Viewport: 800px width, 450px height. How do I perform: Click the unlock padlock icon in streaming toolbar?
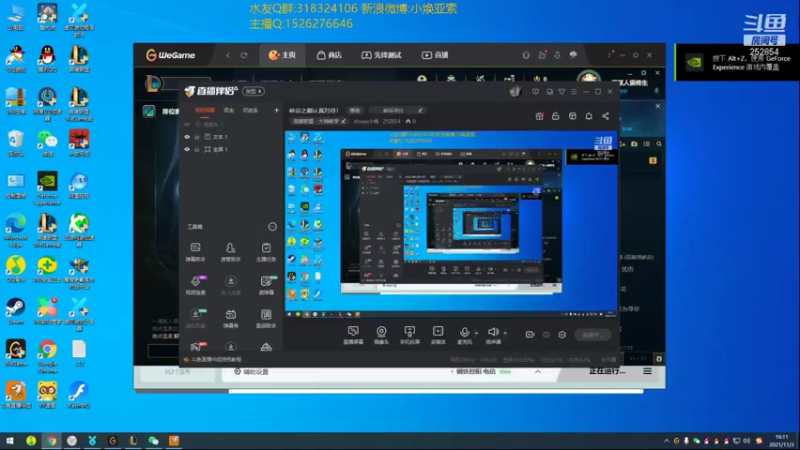tap(556, 116)
